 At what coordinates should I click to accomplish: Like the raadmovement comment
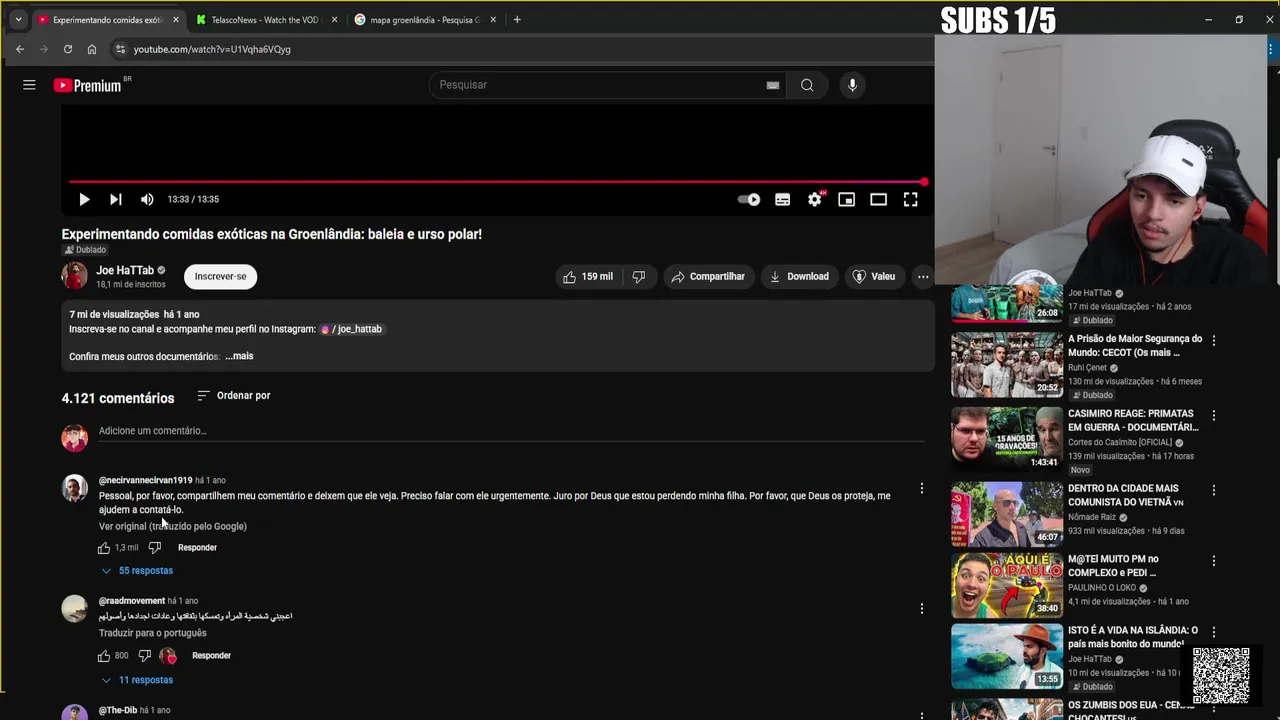(104, 656)
